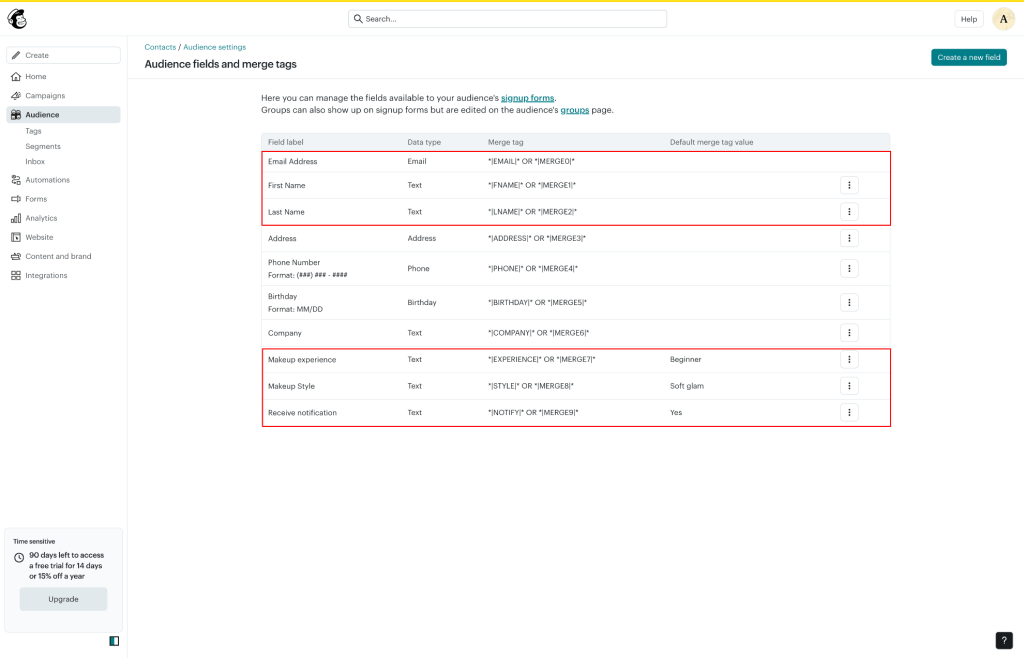Click the Integrations grid icon

pyautogui.click(x=16, y=275)
